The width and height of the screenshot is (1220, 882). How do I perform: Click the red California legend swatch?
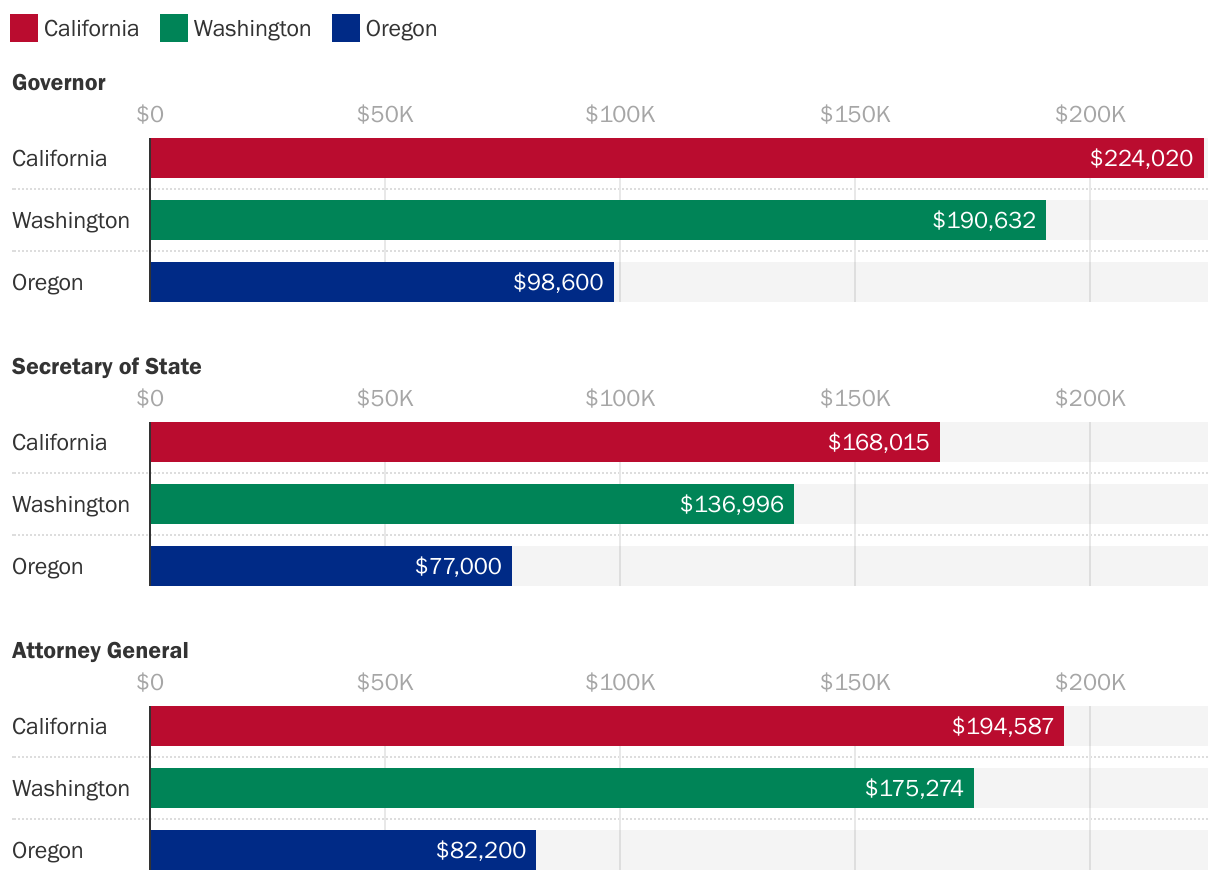click(24, 28)
